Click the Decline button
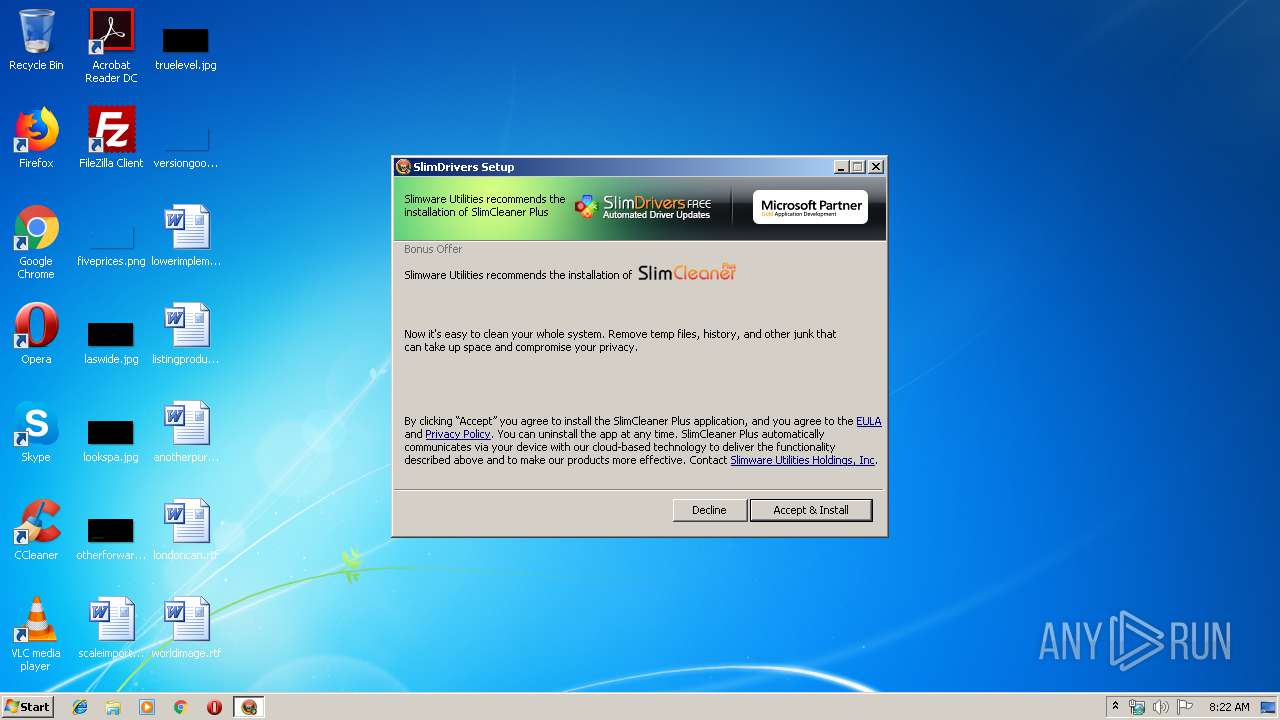This screenshot has width=1280, height=720. [x=709, y=510]
